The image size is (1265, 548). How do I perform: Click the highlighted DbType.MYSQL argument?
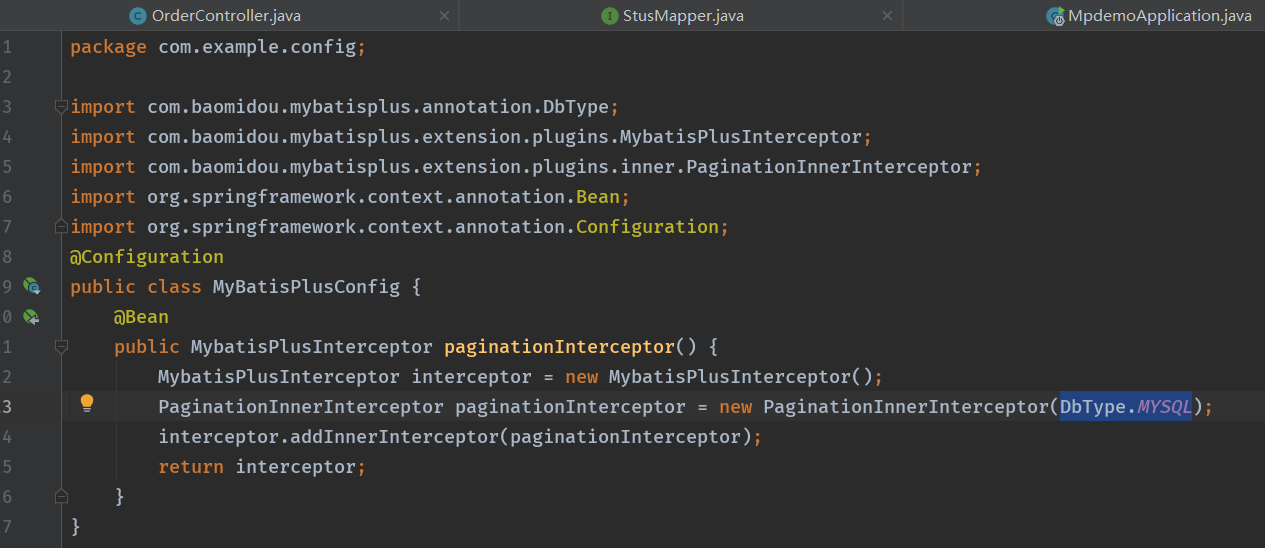click(x=1125, y=407)
